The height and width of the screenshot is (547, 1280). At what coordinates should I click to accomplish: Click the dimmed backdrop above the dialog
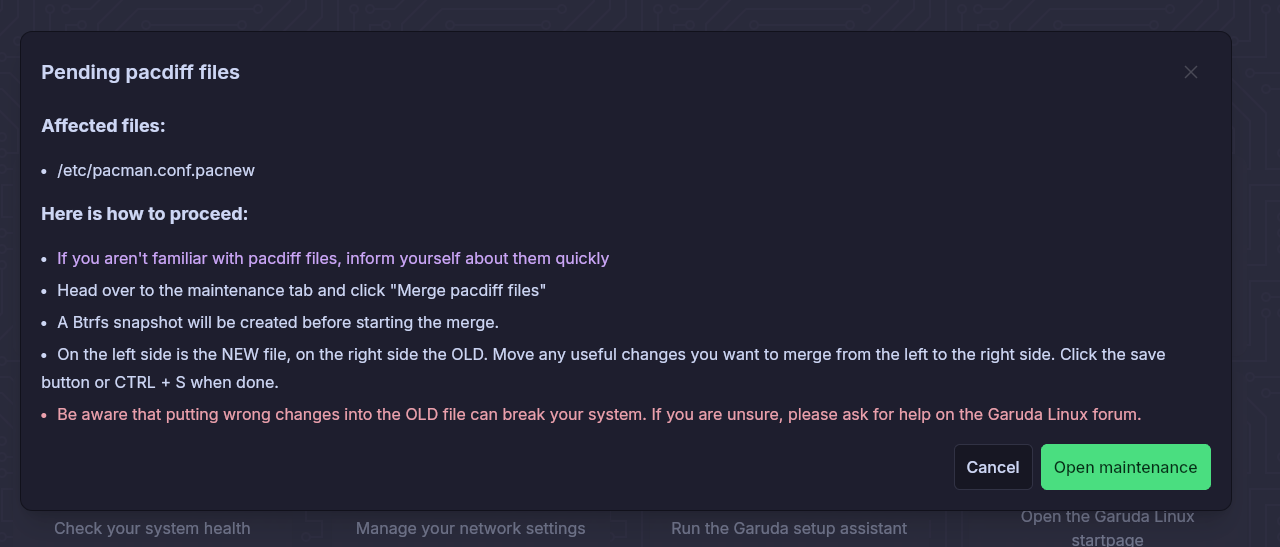pos(640,14)
